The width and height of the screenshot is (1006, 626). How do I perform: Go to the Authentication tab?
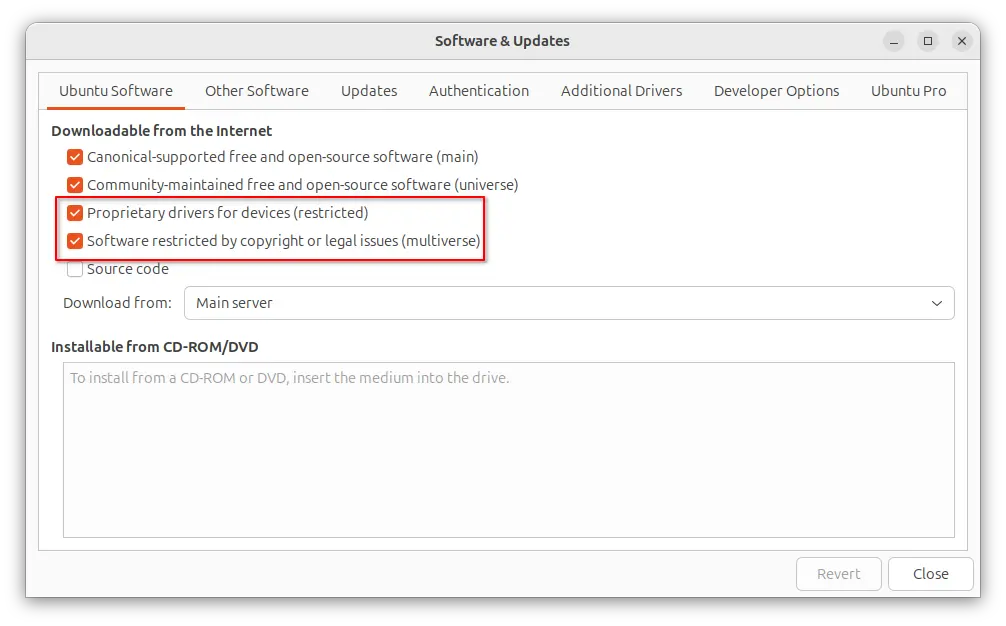tap(479, 91)
